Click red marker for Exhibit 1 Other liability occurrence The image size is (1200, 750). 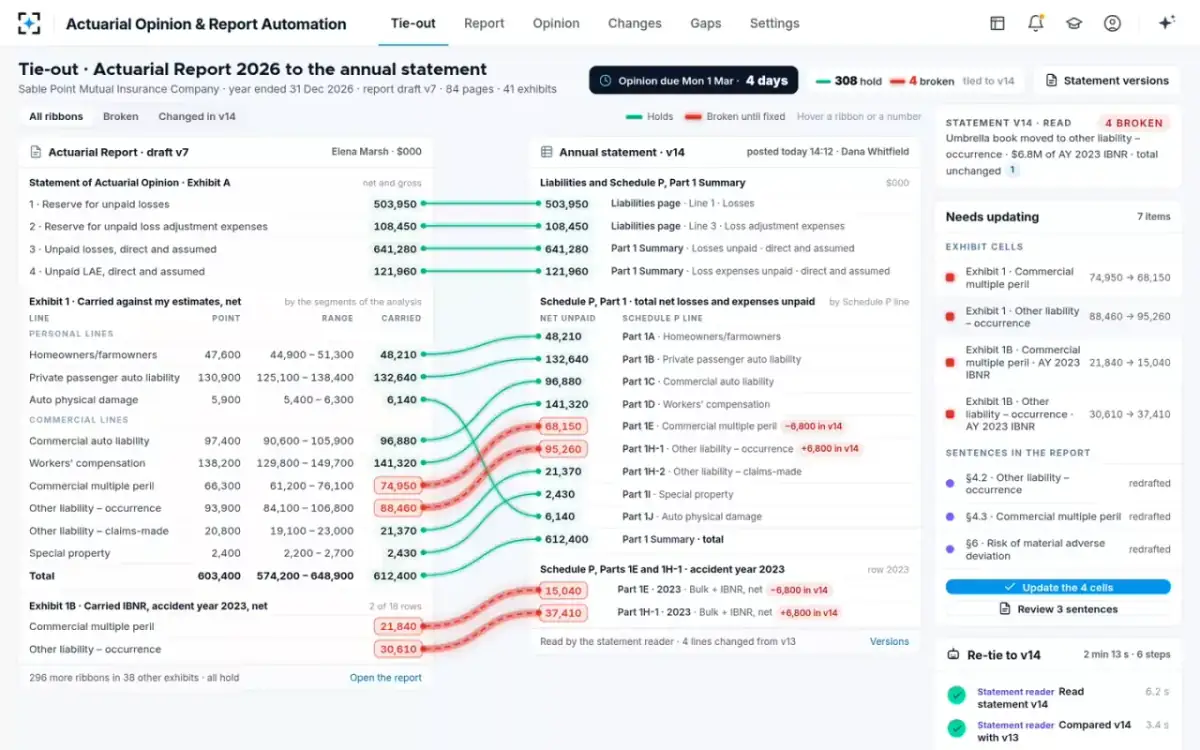coord(950,317)
